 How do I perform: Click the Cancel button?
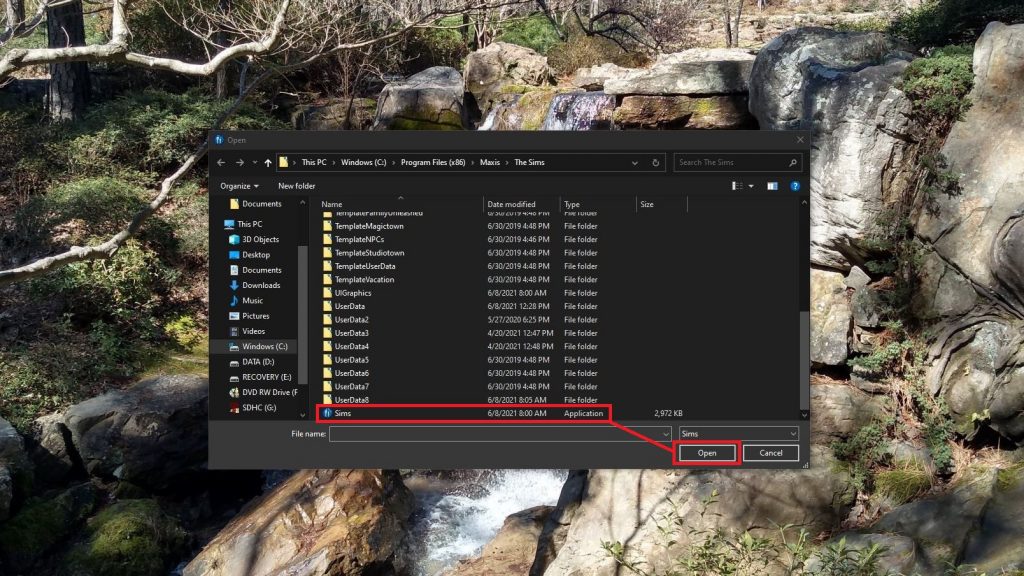(x=771, y=453)
